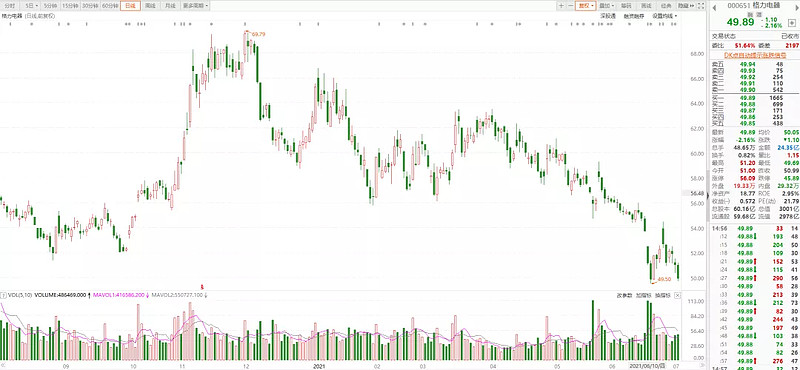This screenshot has height=370, width=800.
Task: Select the 30分钟 period tab
Action: pyautogui.click(x=90, y=6)
